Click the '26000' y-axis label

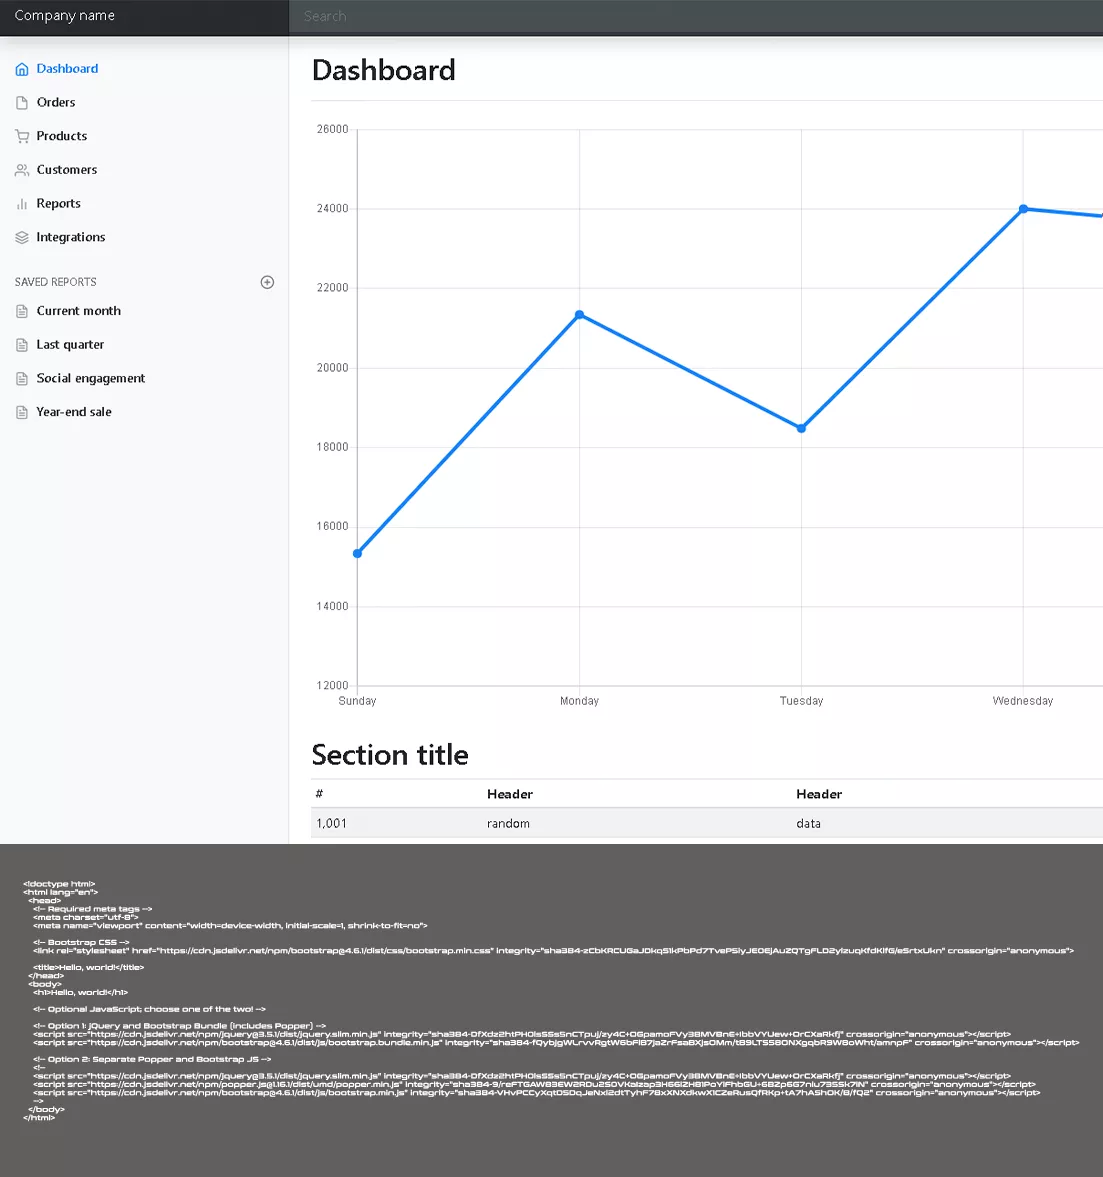[333, 129]
